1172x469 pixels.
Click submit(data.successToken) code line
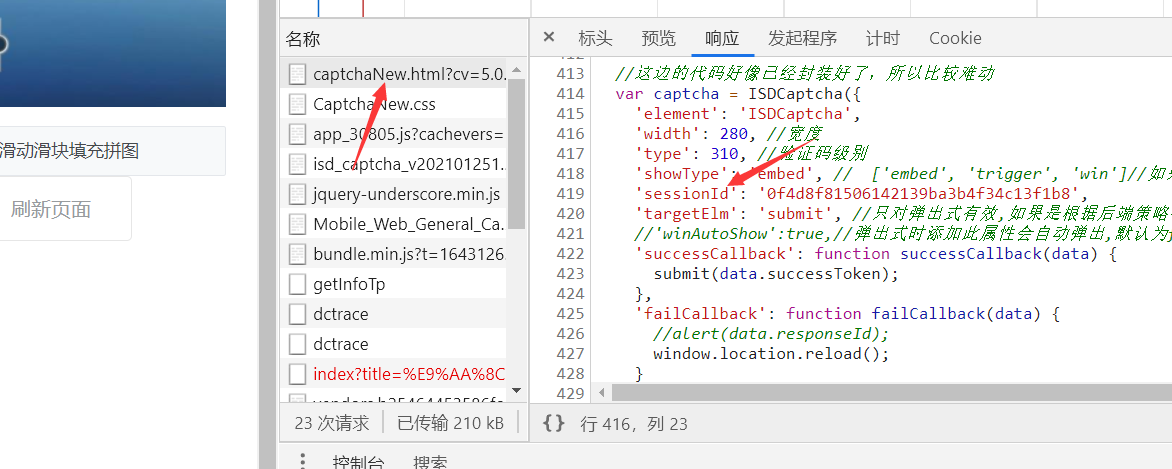click(776, 274)
